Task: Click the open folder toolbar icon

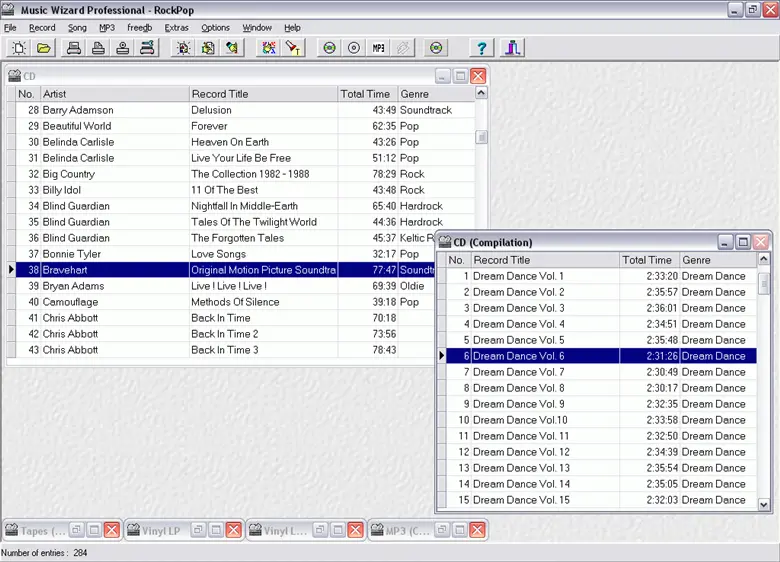Action: click(44, 48)
